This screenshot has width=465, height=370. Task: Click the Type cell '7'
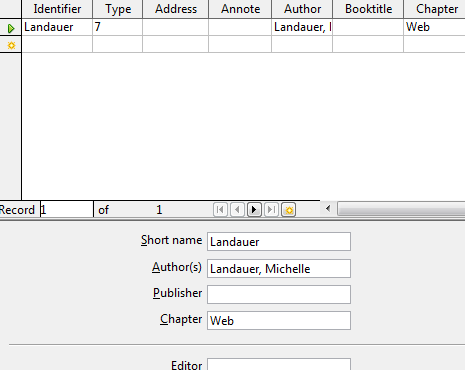coord(118,27)
